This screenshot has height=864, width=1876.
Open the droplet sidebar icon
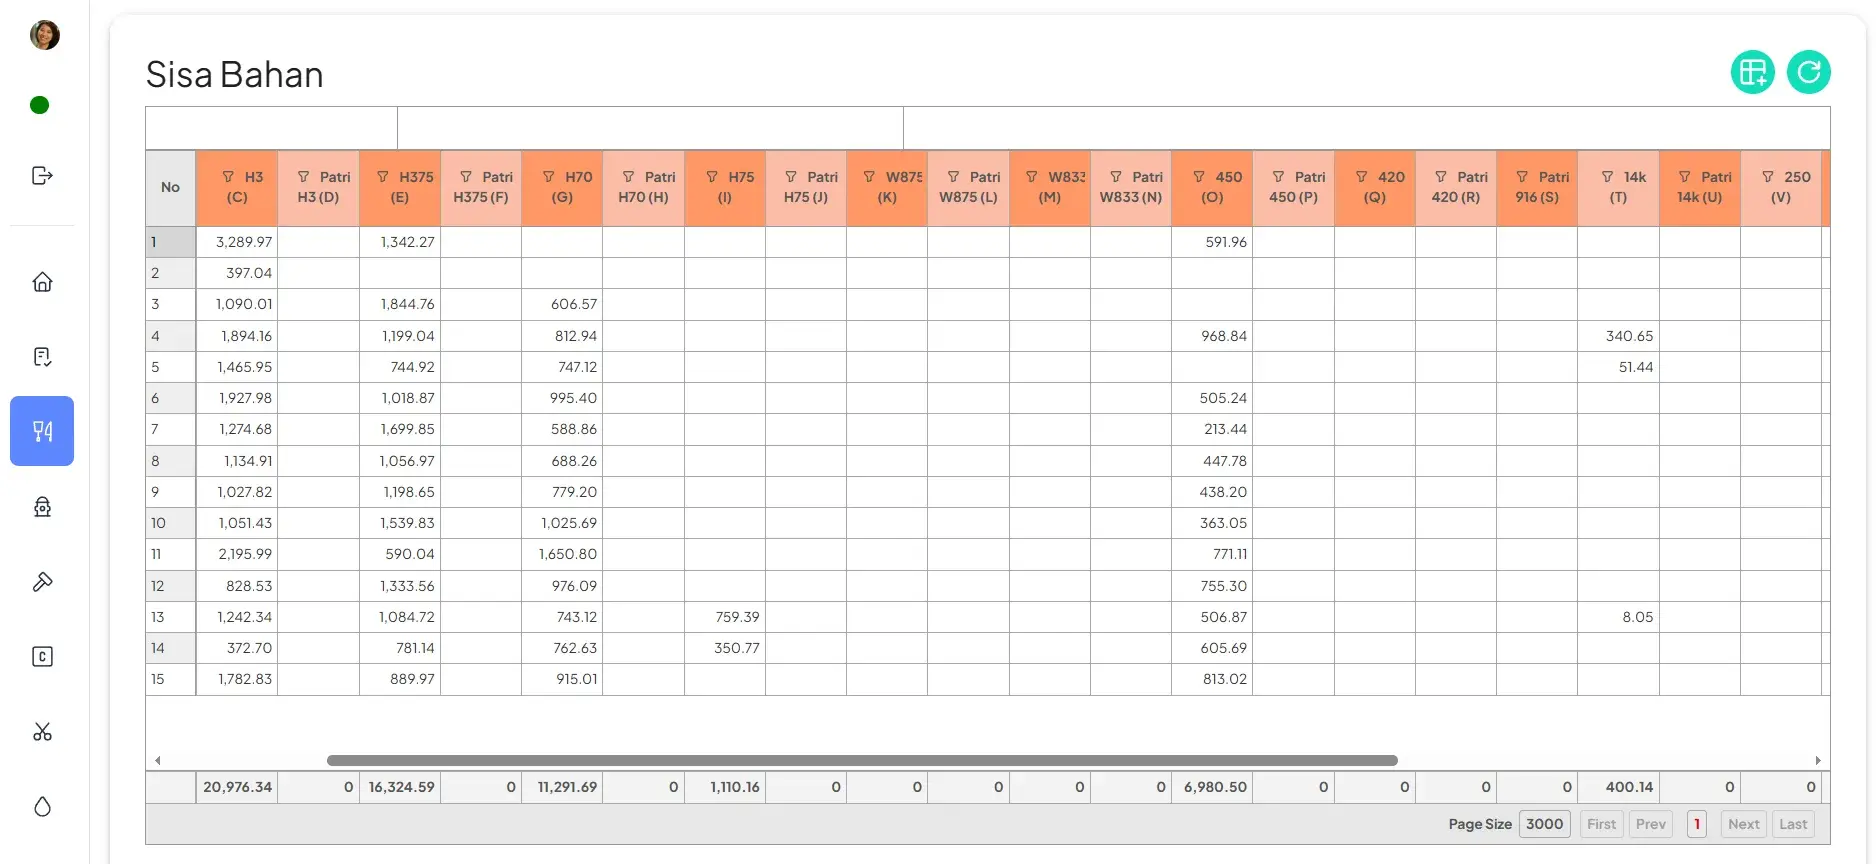tap(42, 807)
